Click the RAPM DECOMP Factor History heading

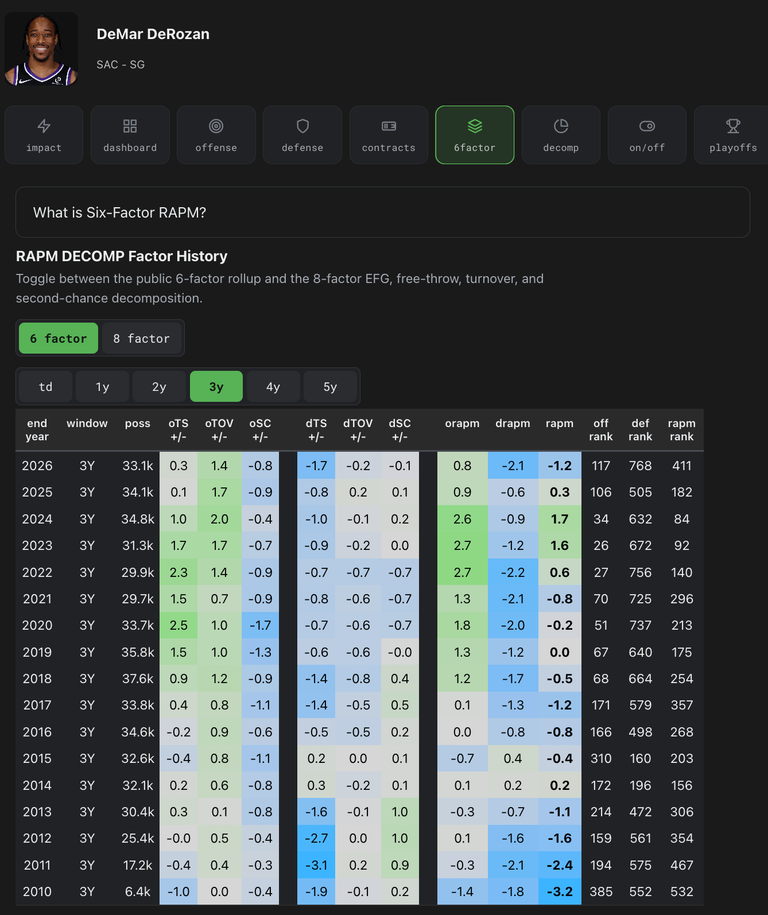pyautogui.click(x=121, y=256)
